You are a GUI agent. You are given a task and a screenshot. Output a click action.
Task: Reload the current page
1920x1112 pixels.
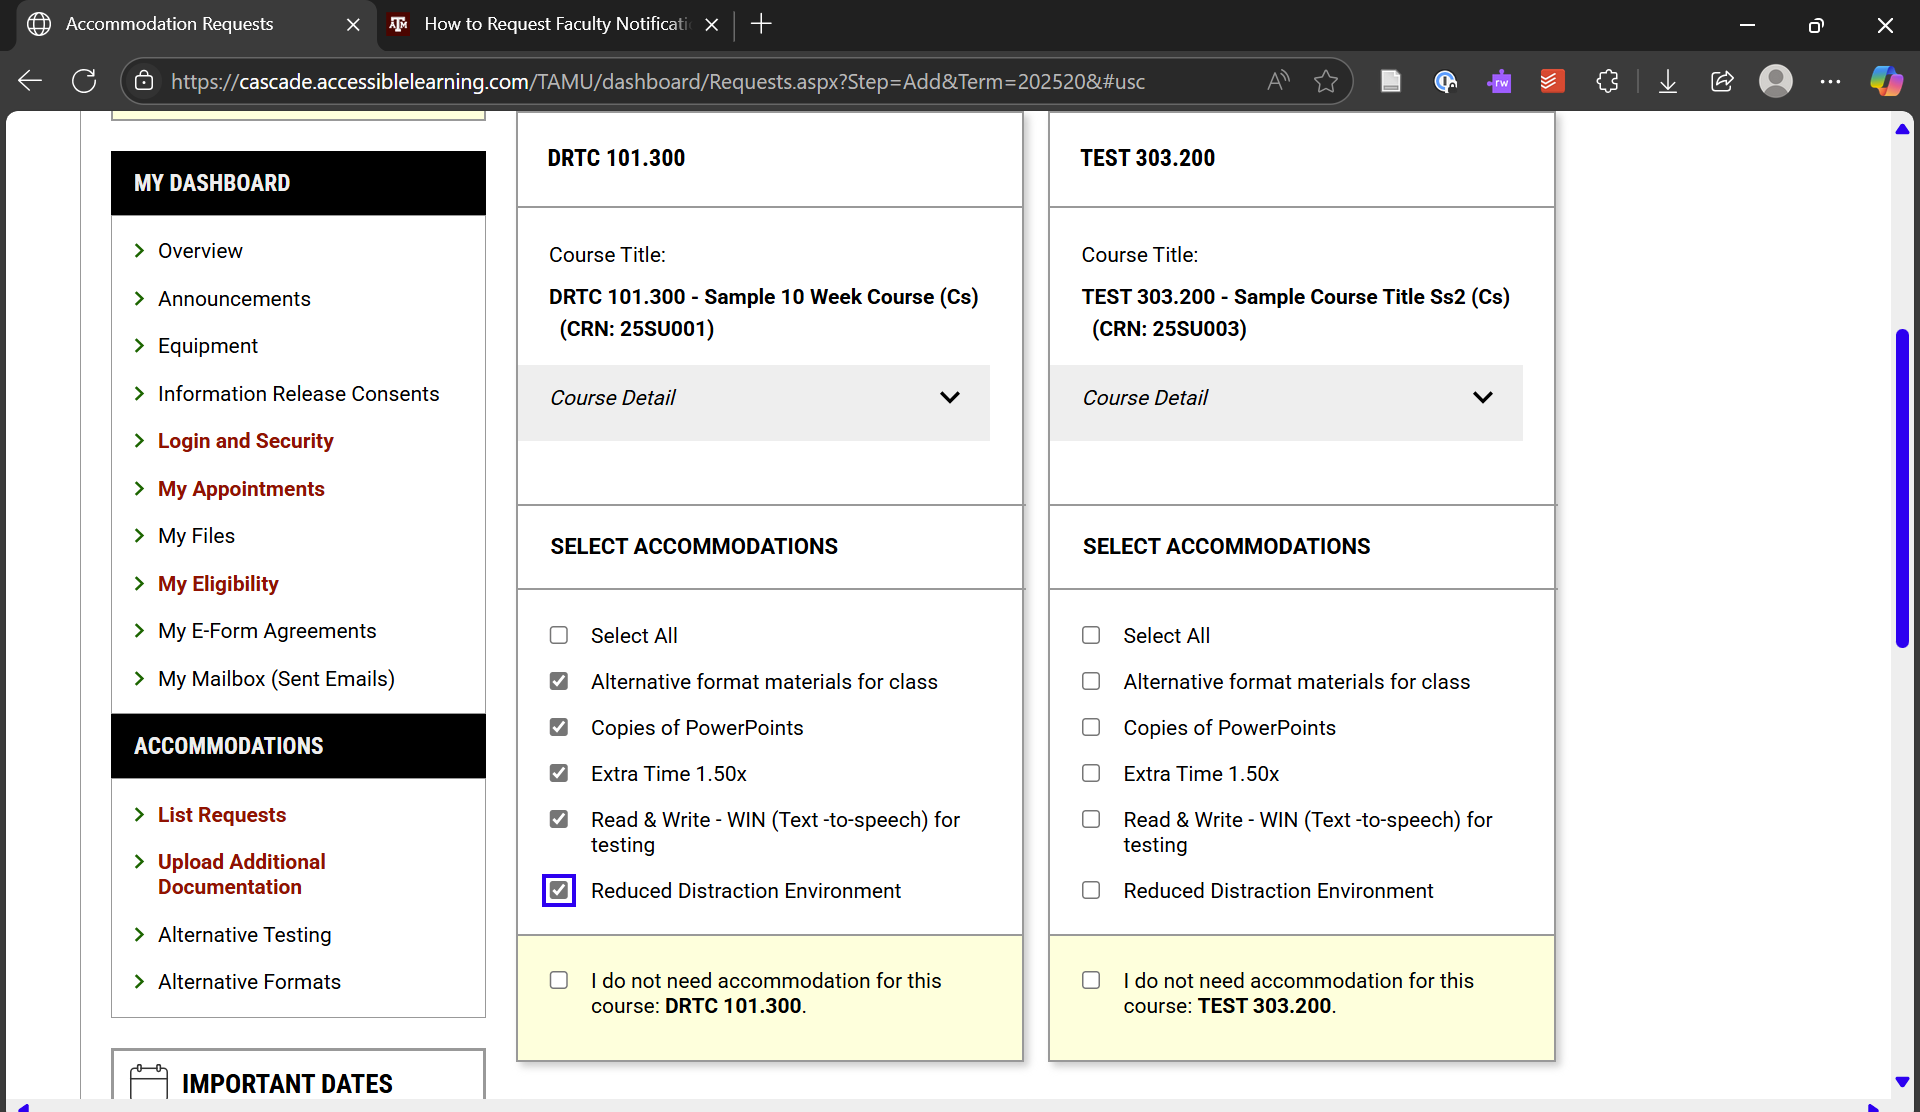coord(84,81)
